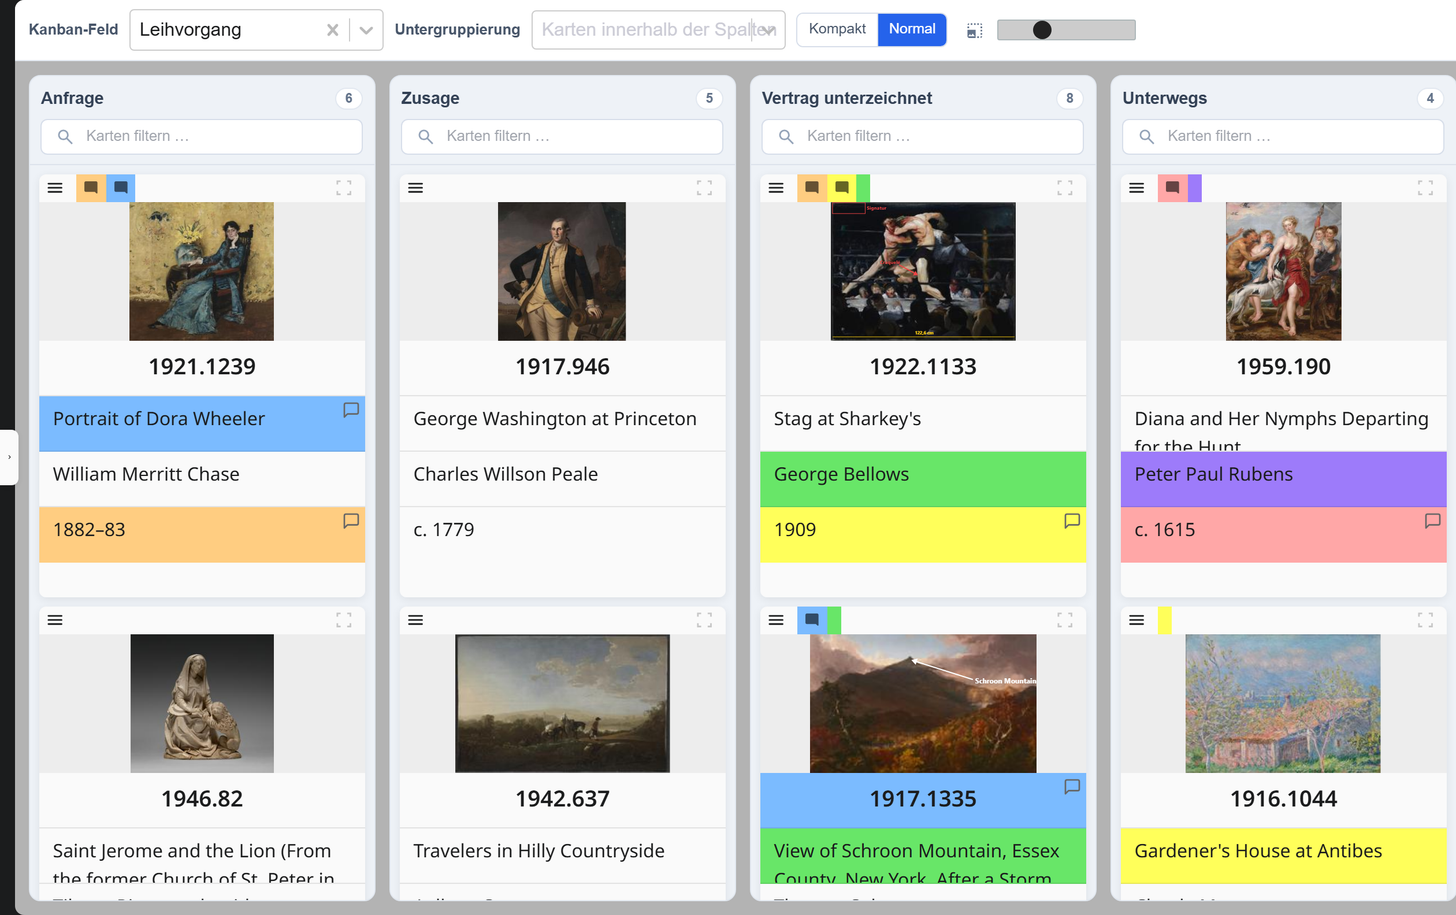Filter cards in the Unterwegs column
This screenshot has height=915, width=1456.
point(1283,136)
